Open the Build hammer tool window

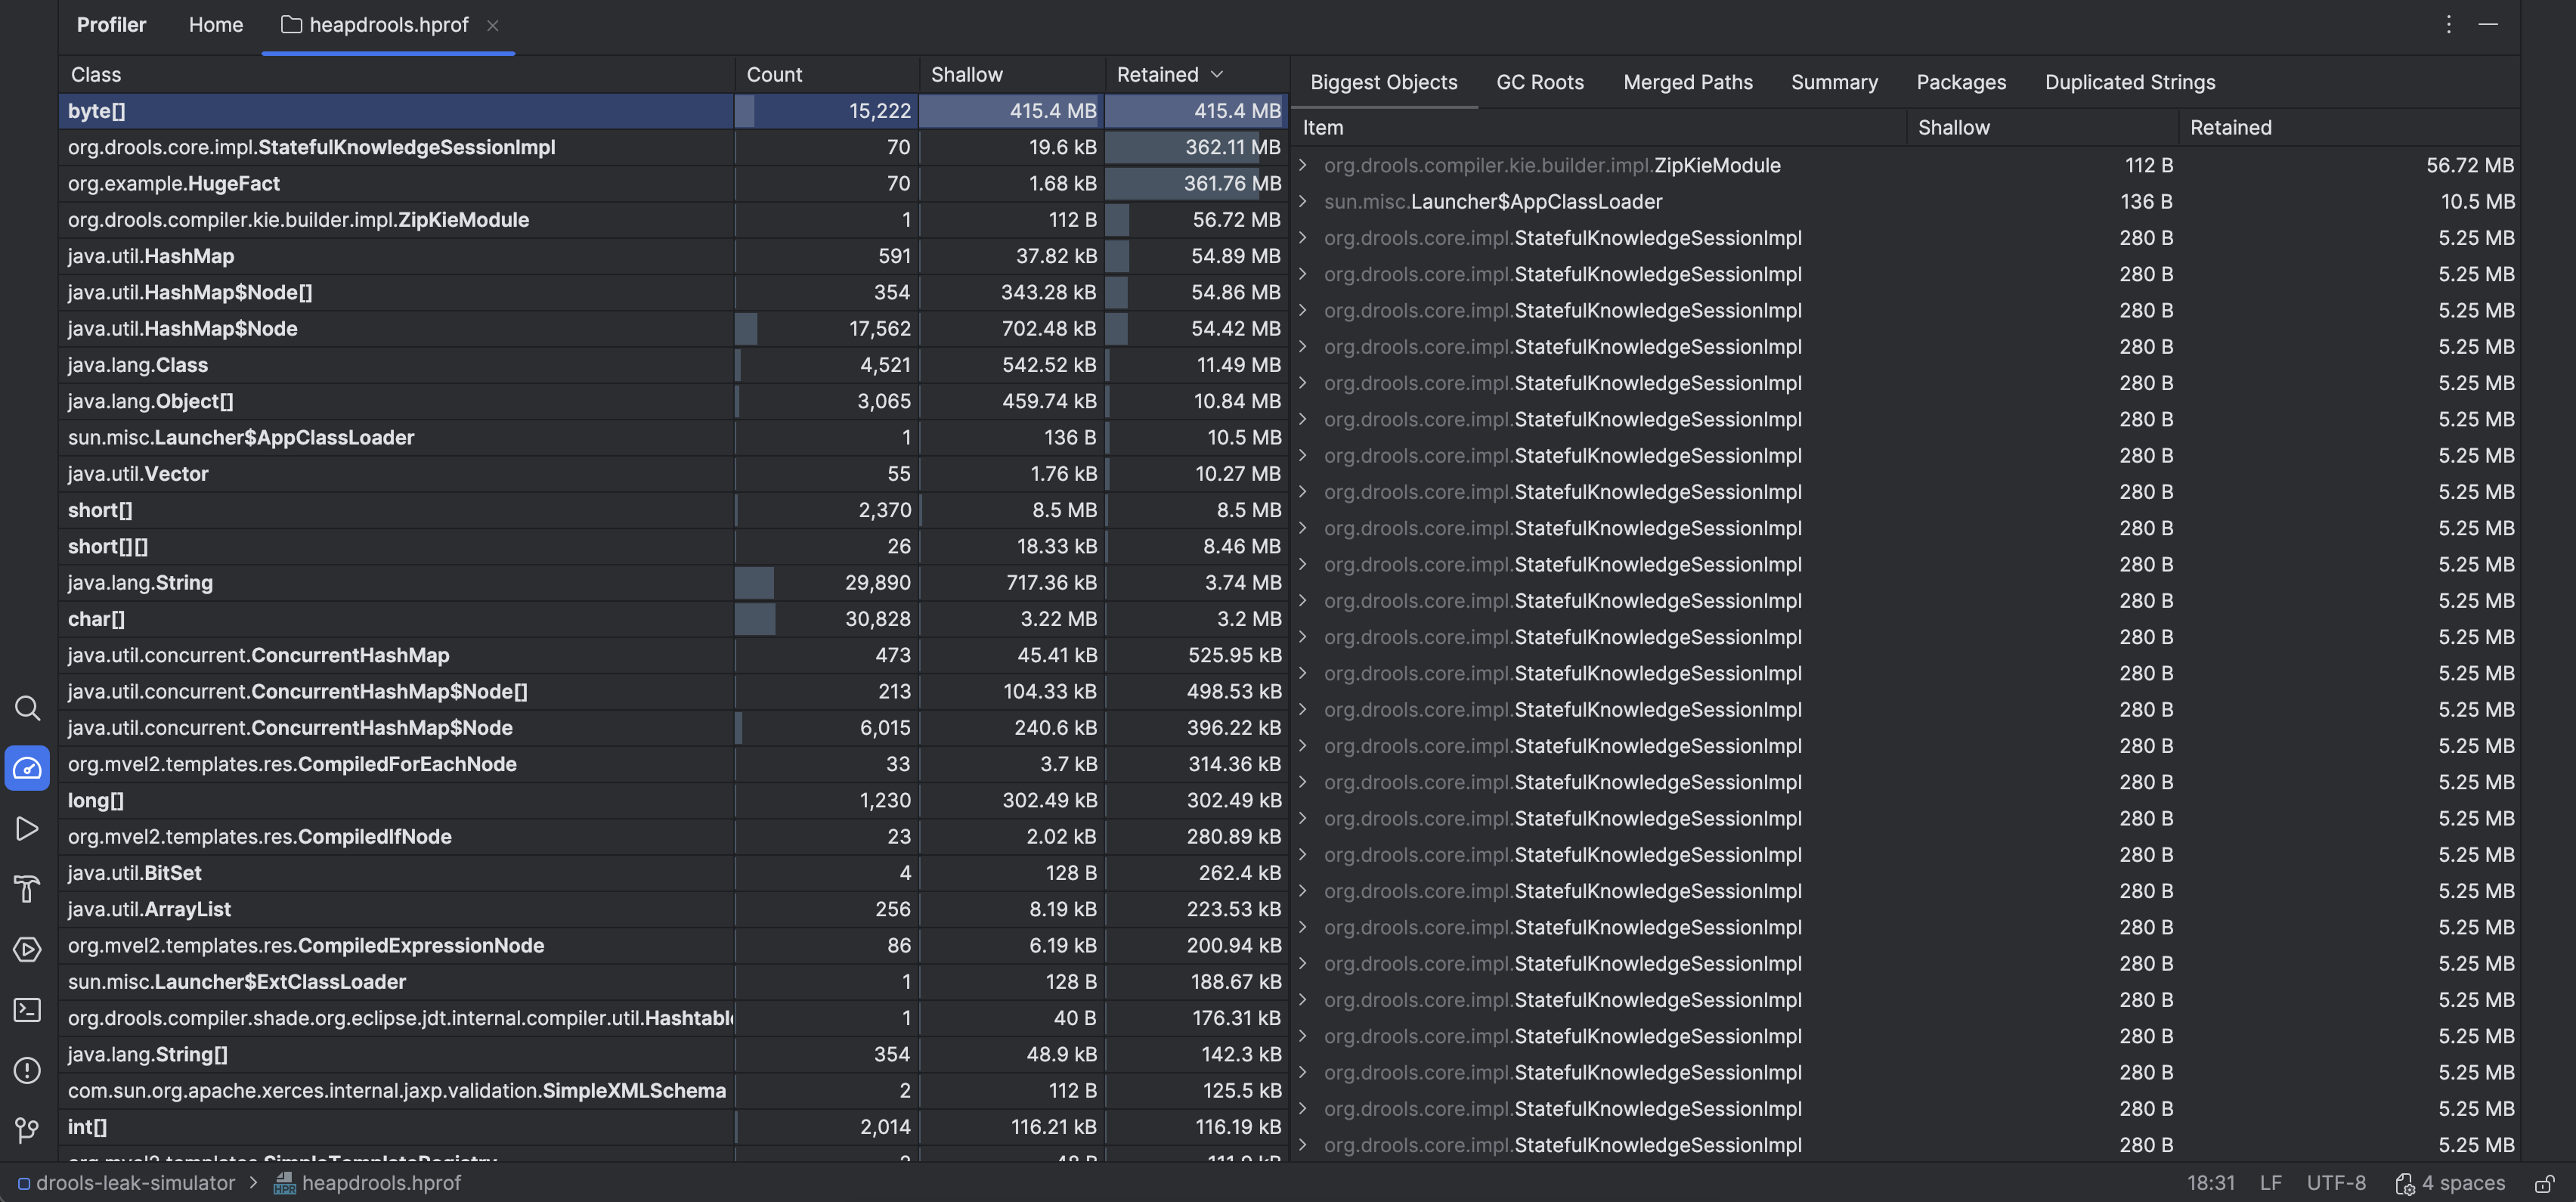pyautogui.click(x=27, y=888)
